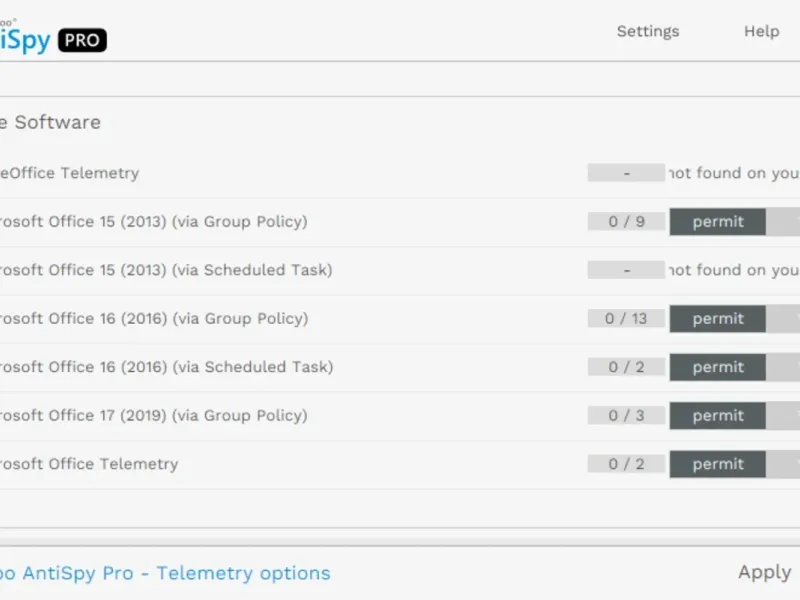Image resolution: width=800 pixels, height=600 pixels.
Task: Expand Office 15 (2013) Scheduled Task entry
Action: click(x=165, y=270)
